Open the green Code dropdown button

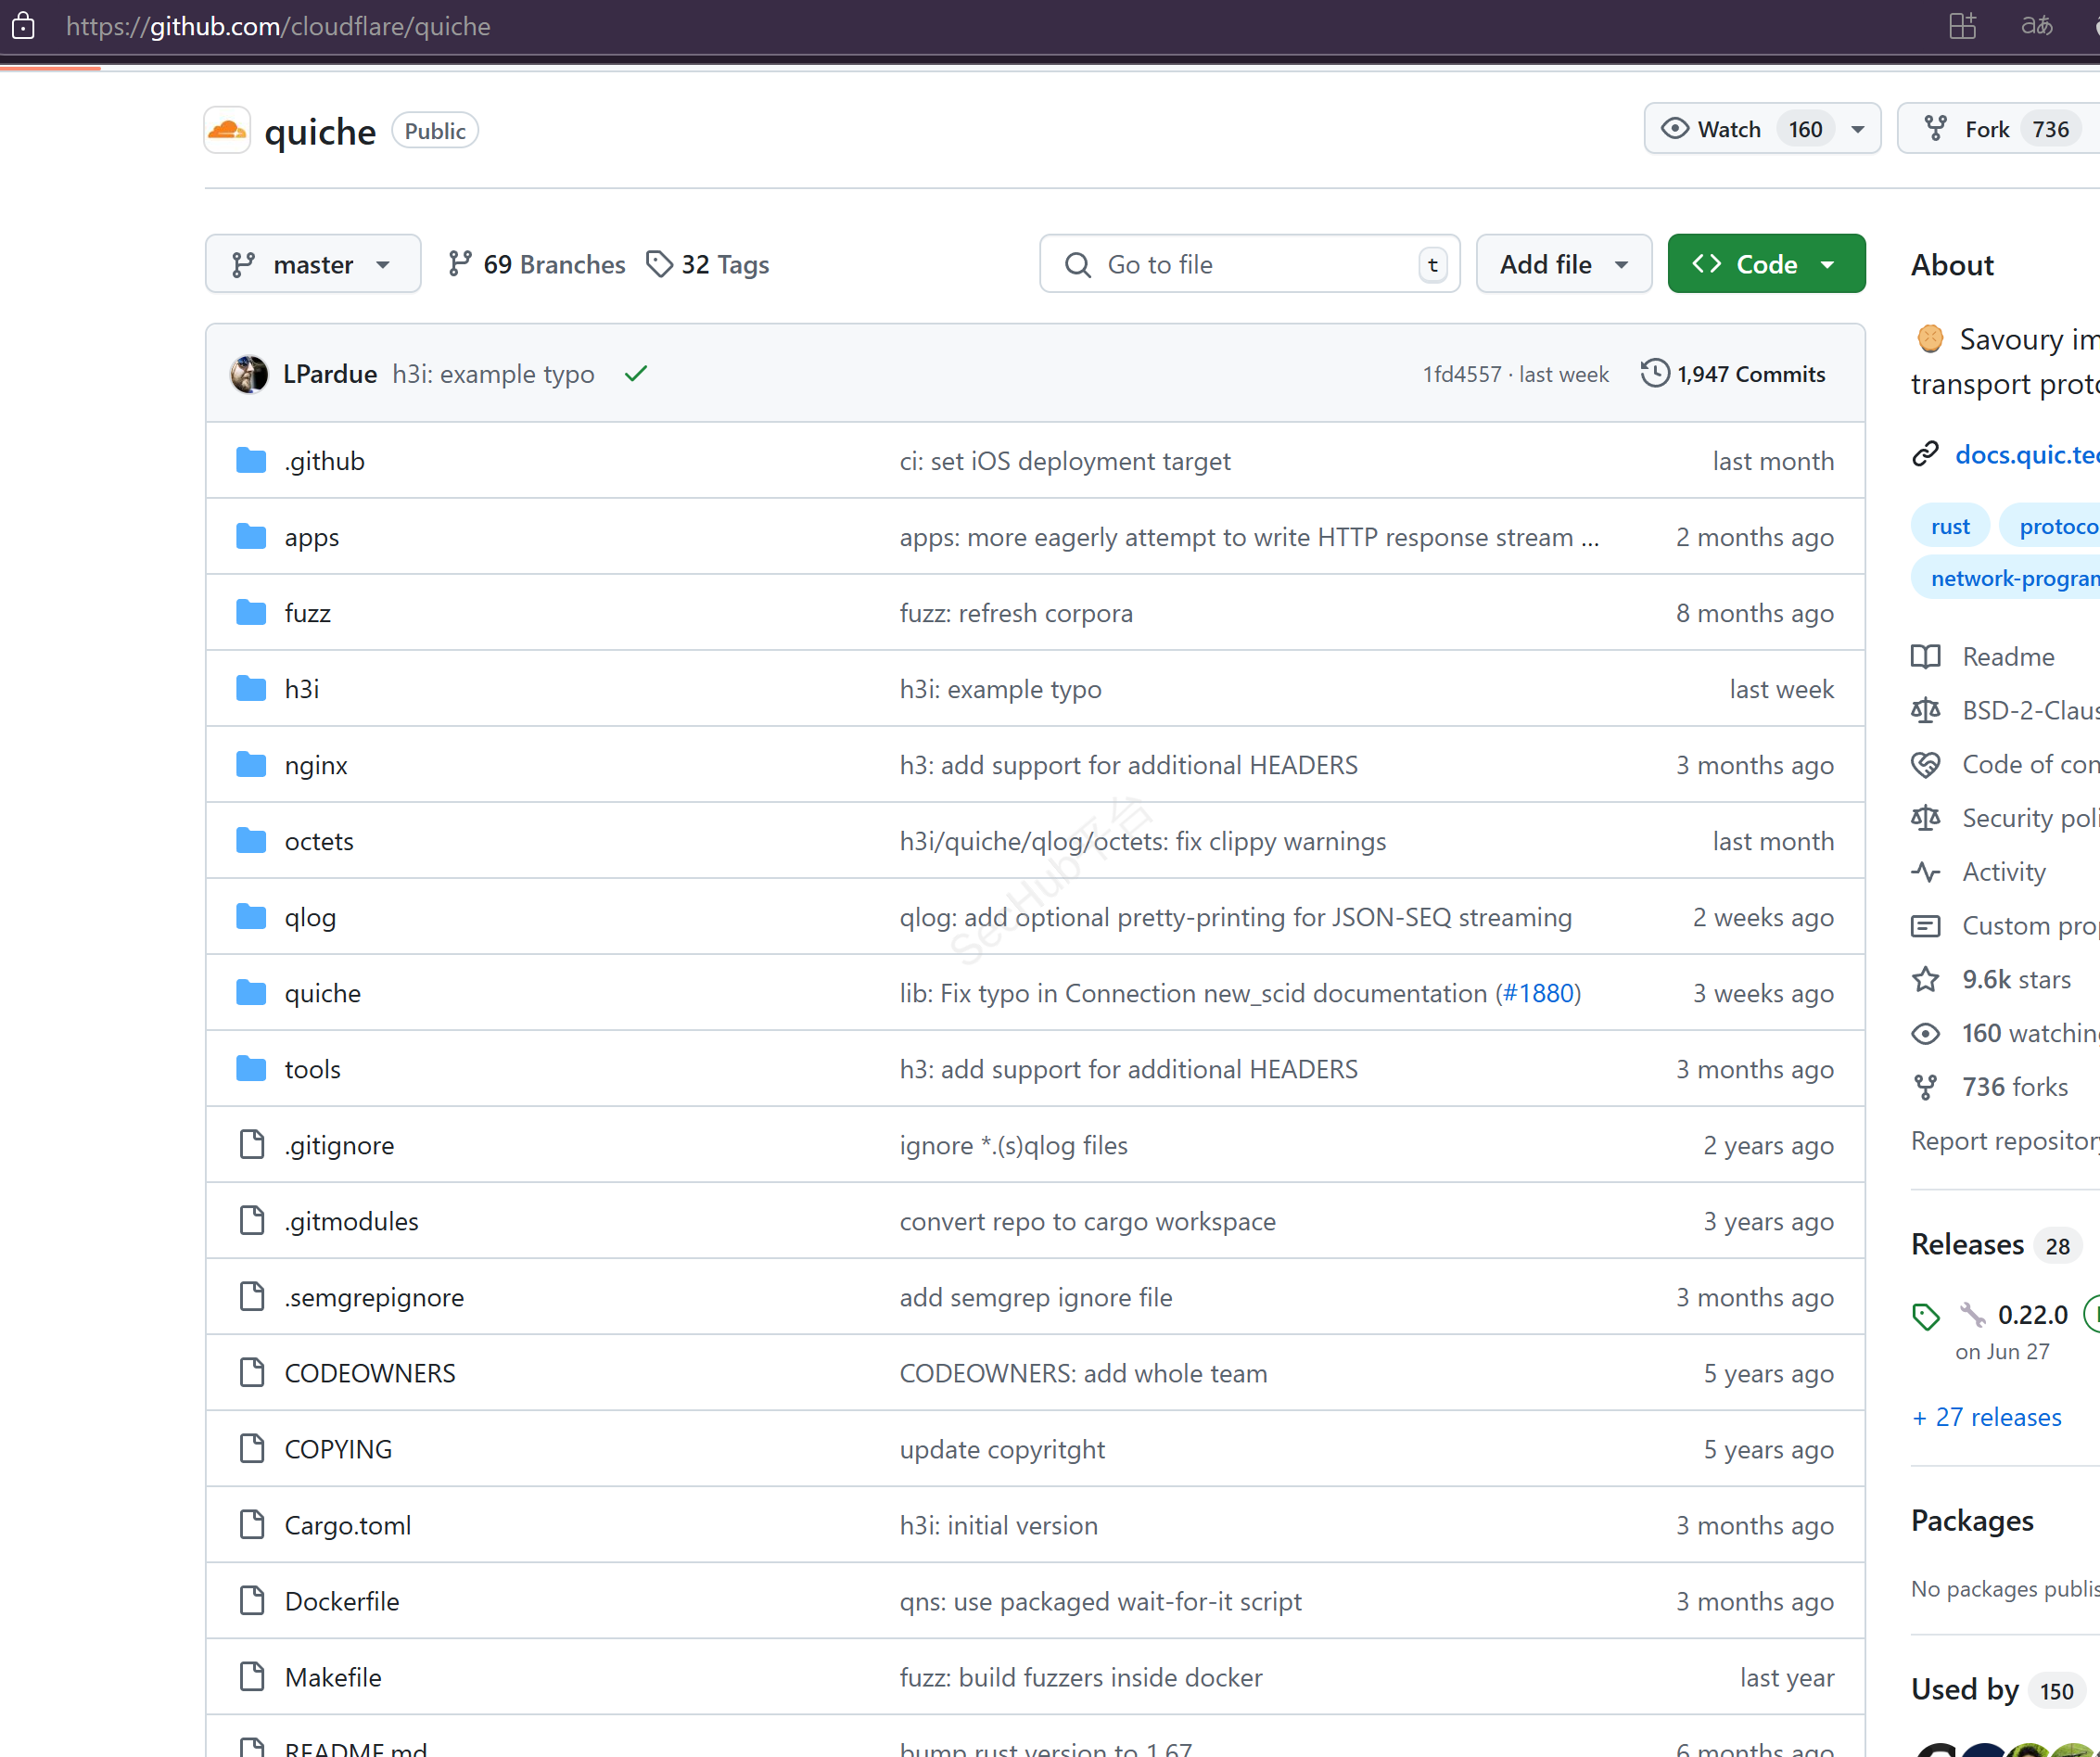[1765, 264]
